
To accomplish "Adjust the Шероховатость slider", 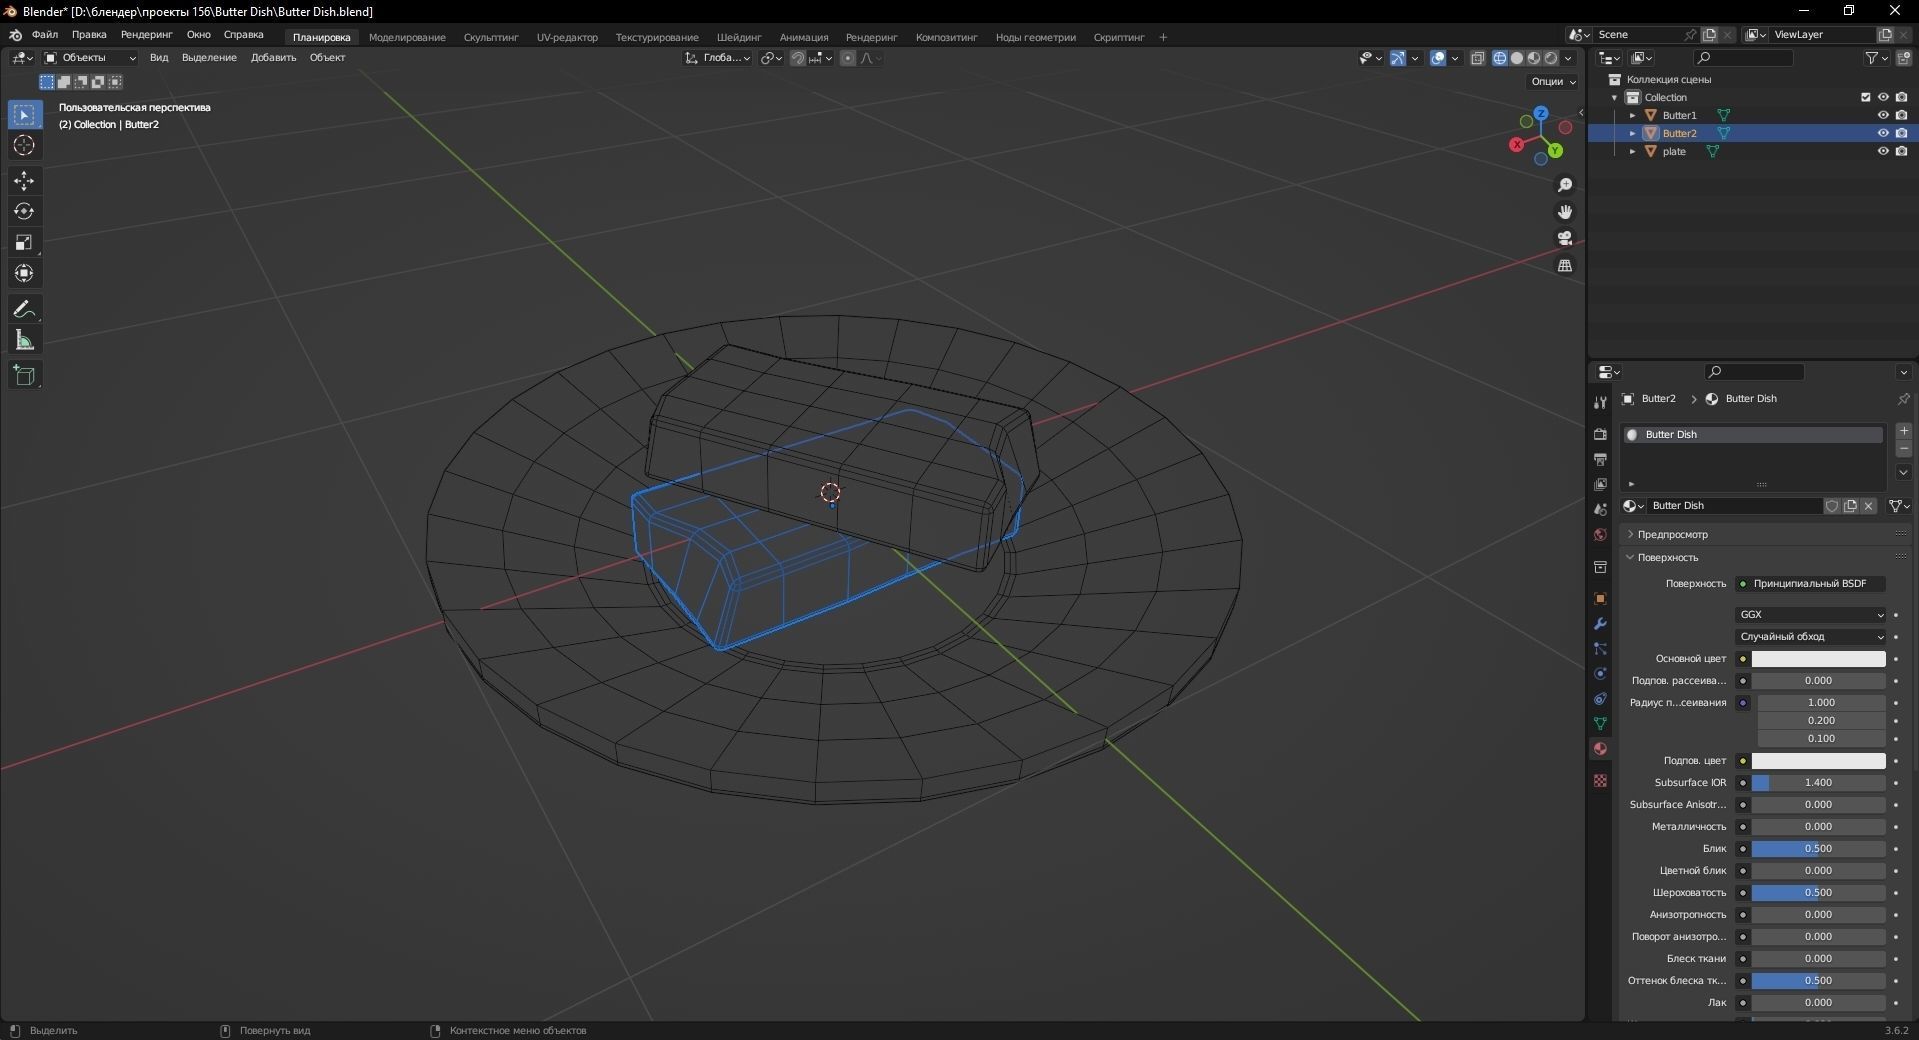I will [1818, 893].
